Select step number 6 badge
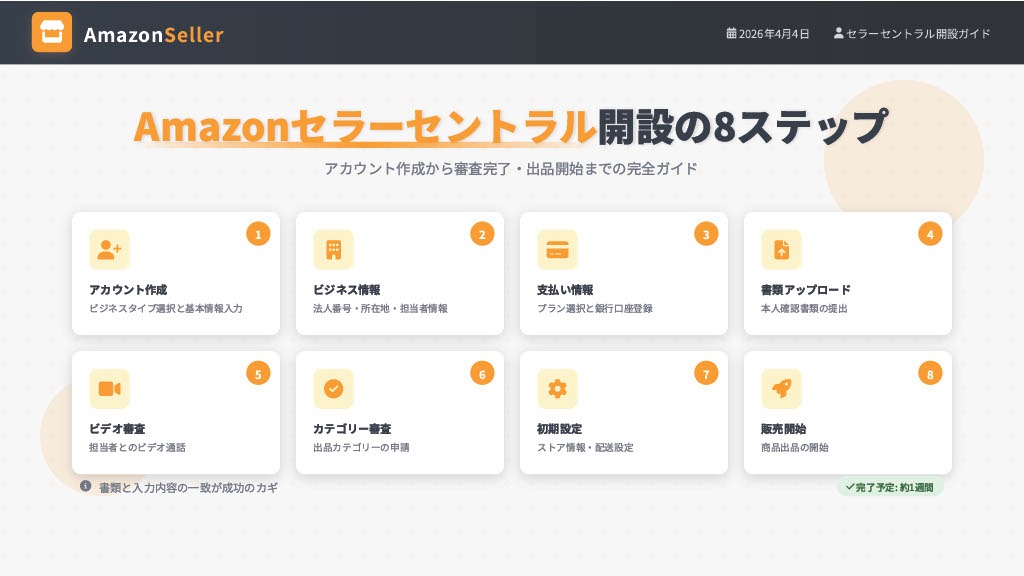The width and height of the screenshot is (1024, 576). click(x=482, y=374)
